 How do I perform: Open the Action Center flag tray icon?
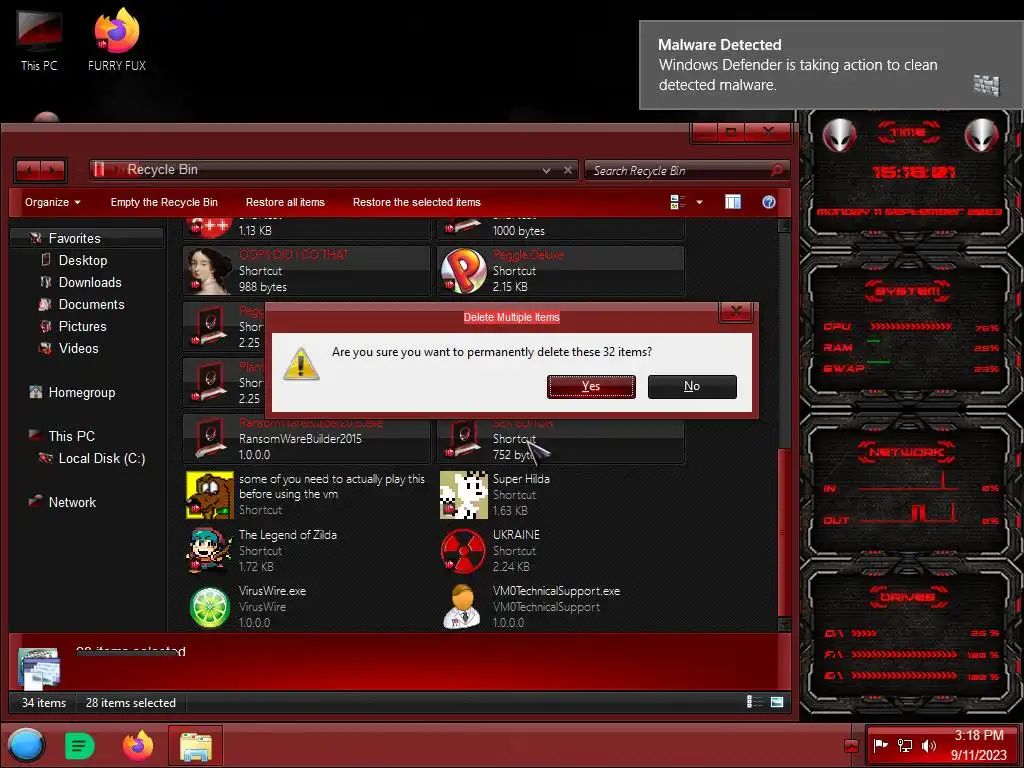(881, 745)
